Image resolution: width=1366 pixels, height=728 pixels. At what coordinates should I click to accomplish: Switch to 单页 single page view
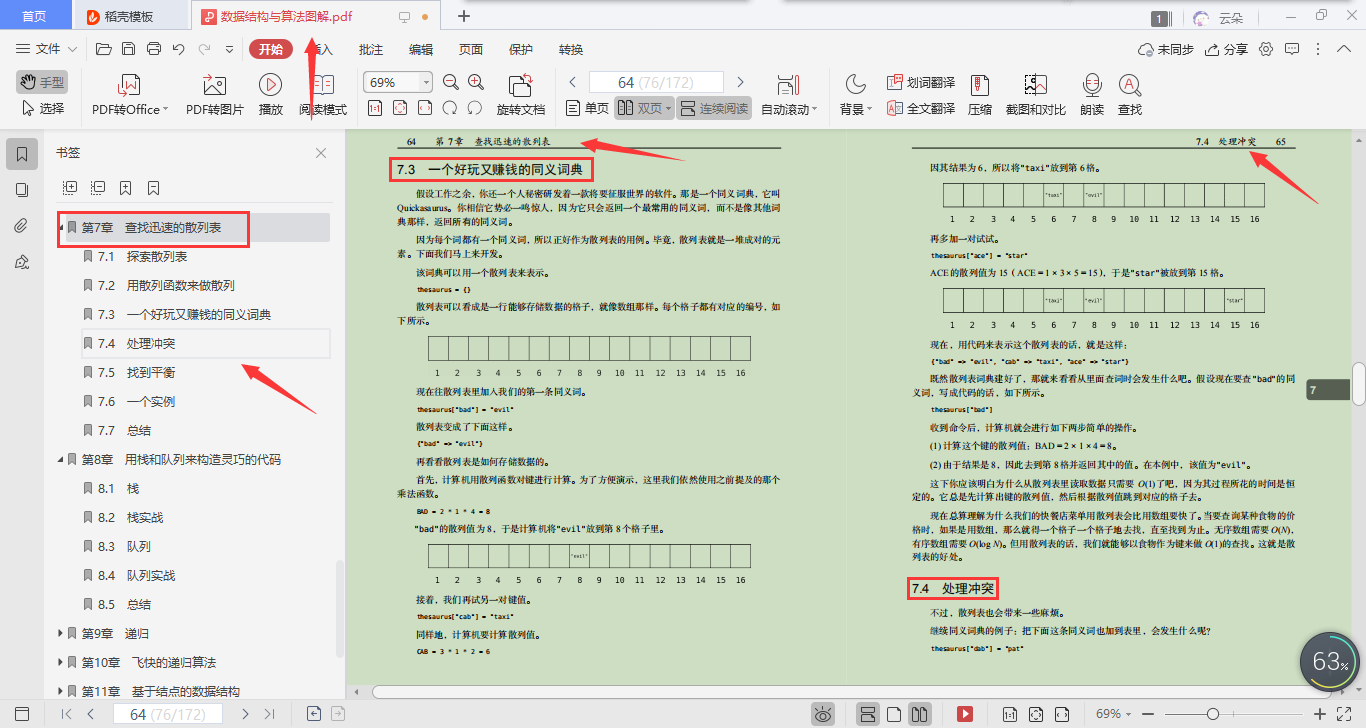point(587,108)
